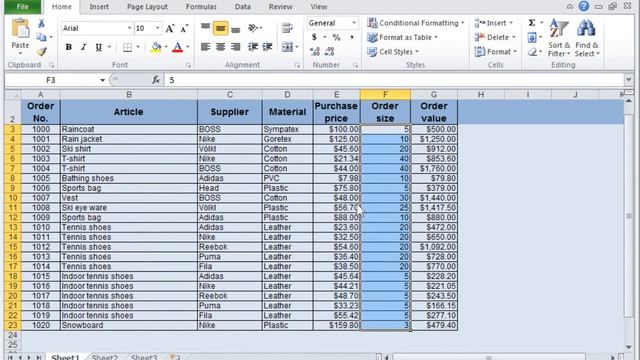Click the AutoSum sigma icon
This screenshot has width=640, height=360.
[x=532, y=23]
